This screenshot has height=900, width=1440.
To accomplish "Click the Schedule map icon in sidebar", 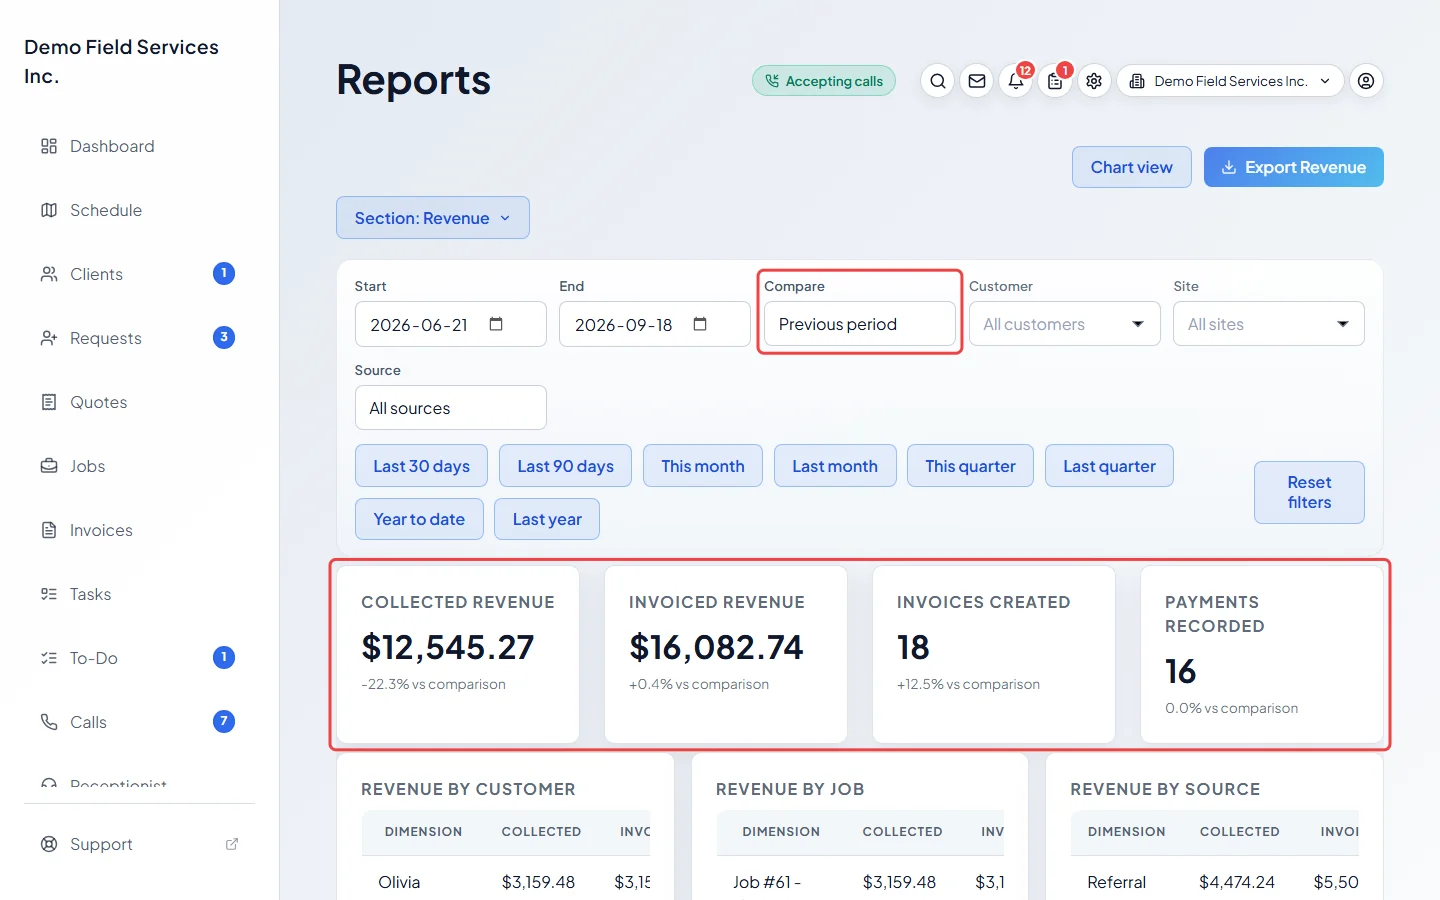I will click(x=49, y=210).
